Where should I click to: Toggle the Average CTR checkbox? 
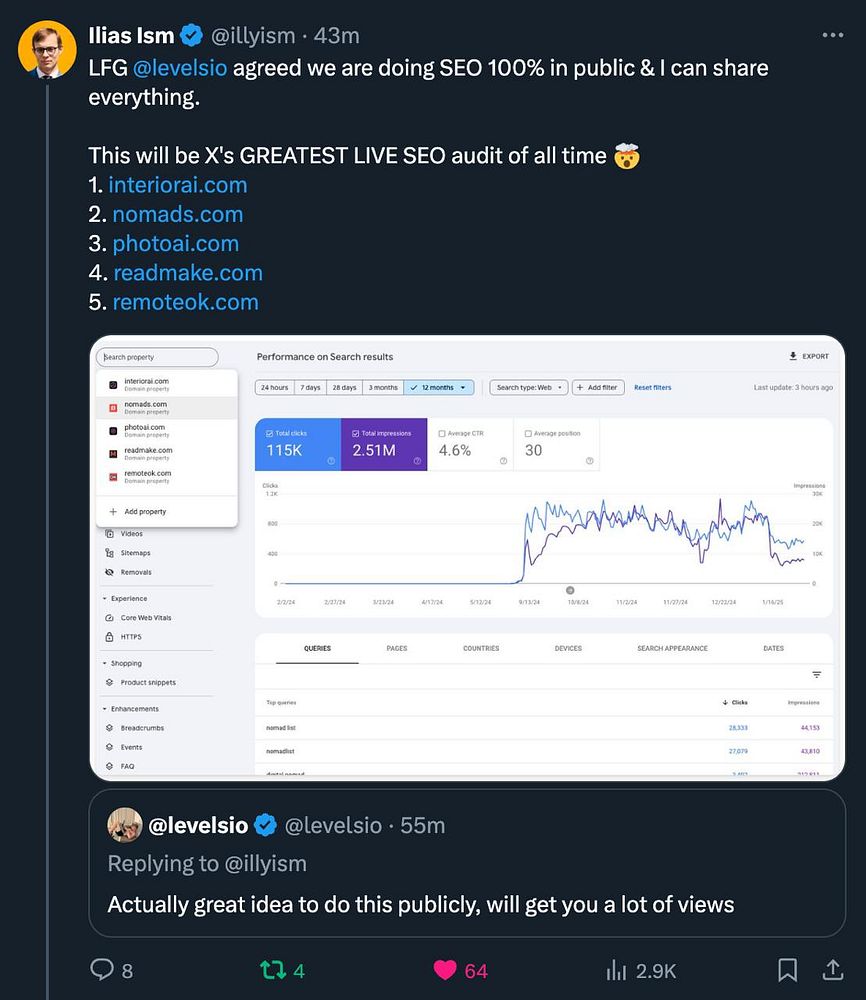(443, 433)
